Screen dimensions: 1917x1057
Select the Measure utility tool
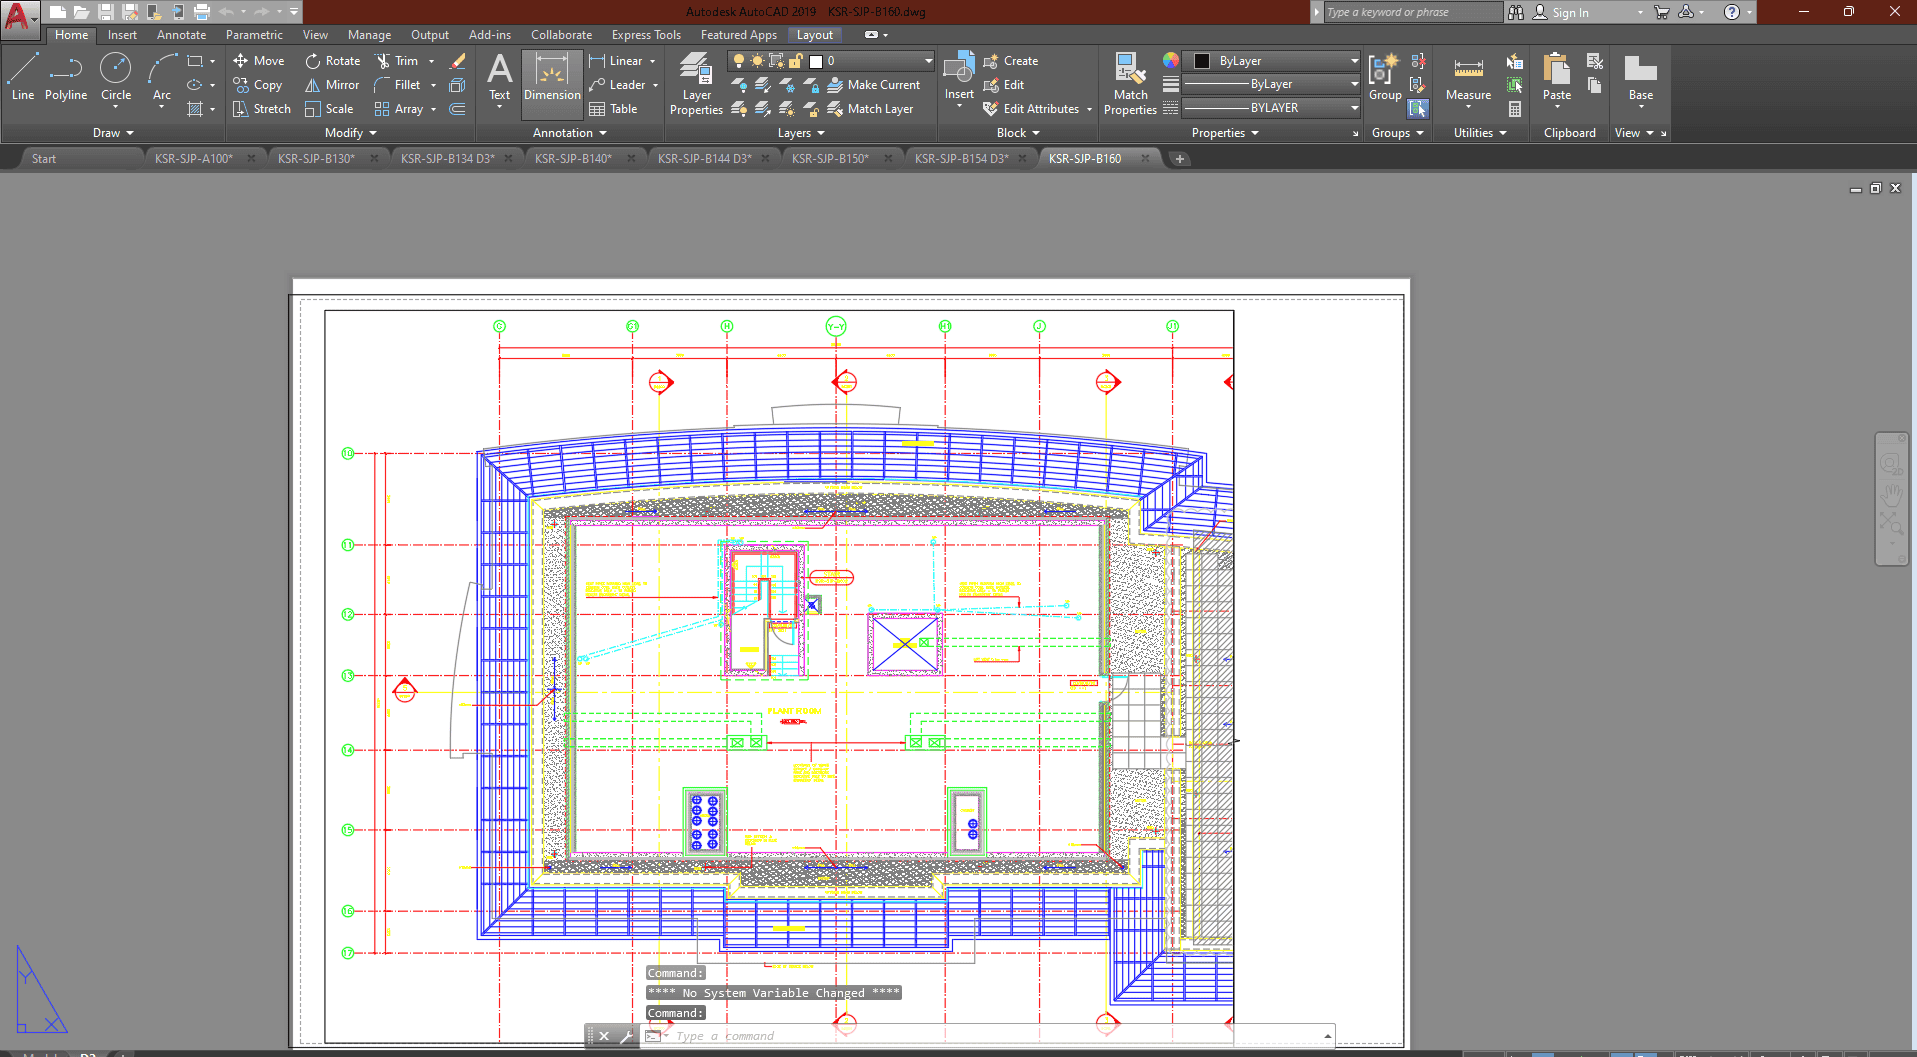tap(1468, 78)
